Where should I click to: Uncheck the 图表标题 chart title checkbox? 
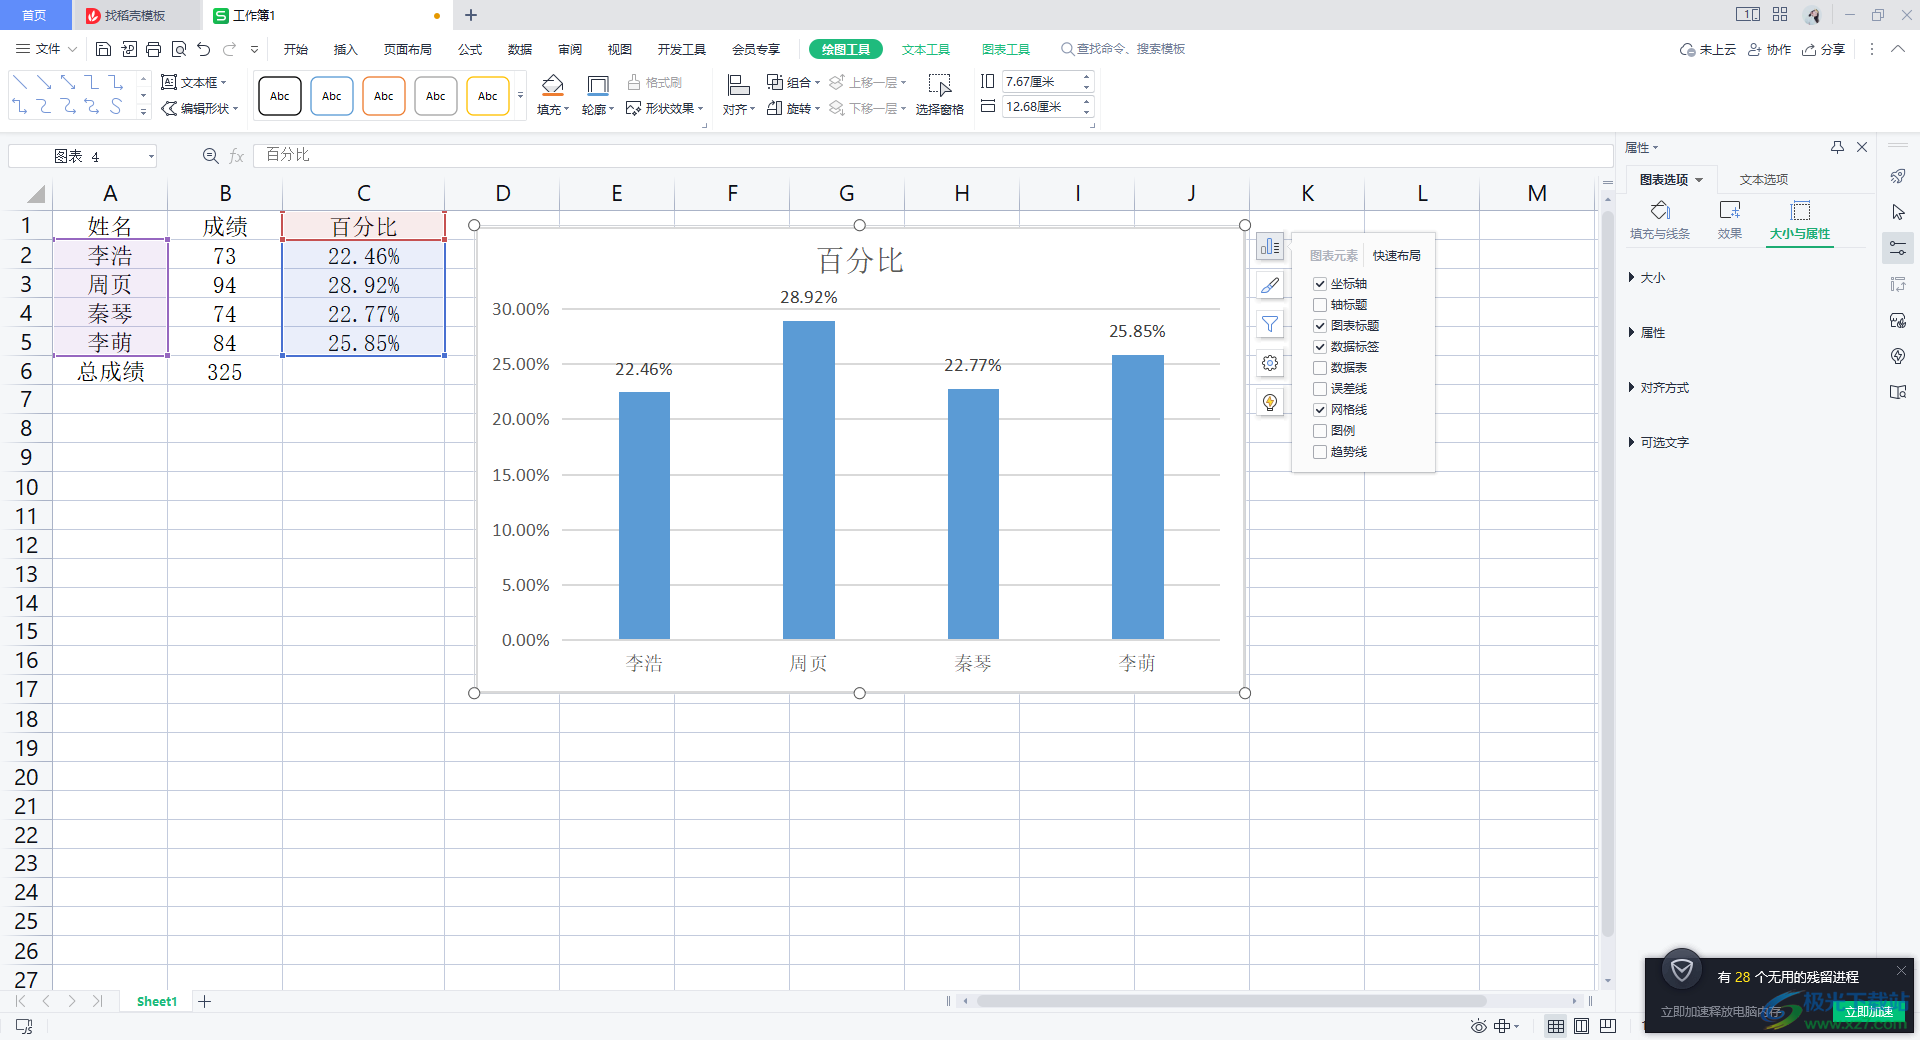[x=1320, y=326]
